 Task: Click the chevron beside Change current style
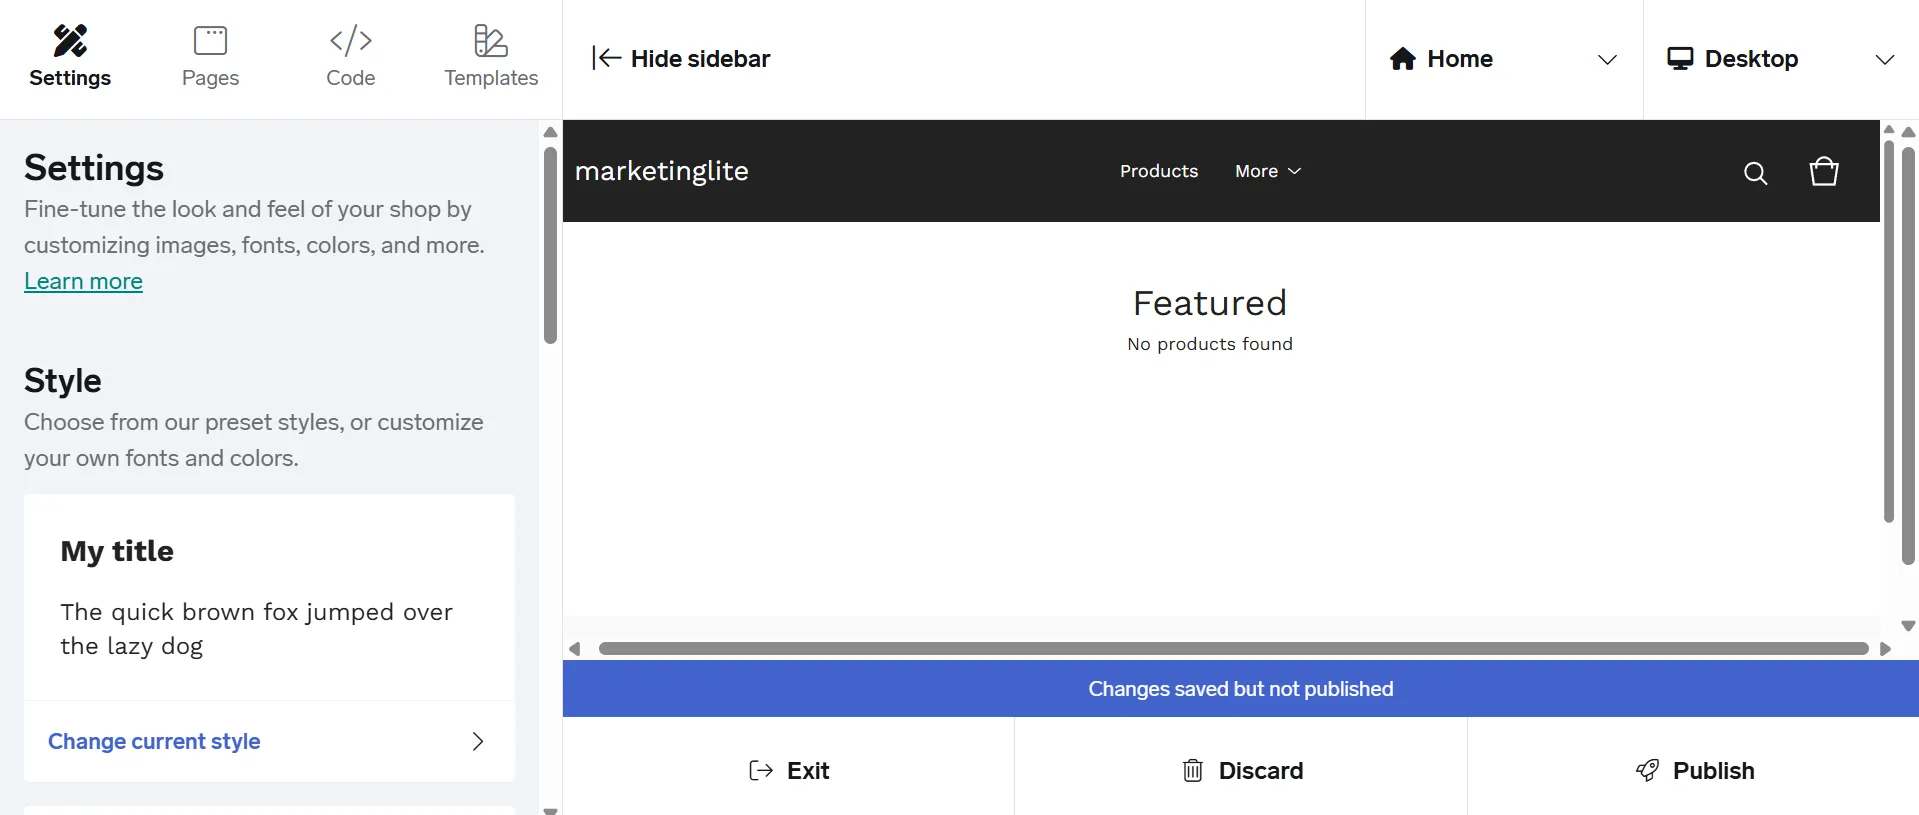478,741
